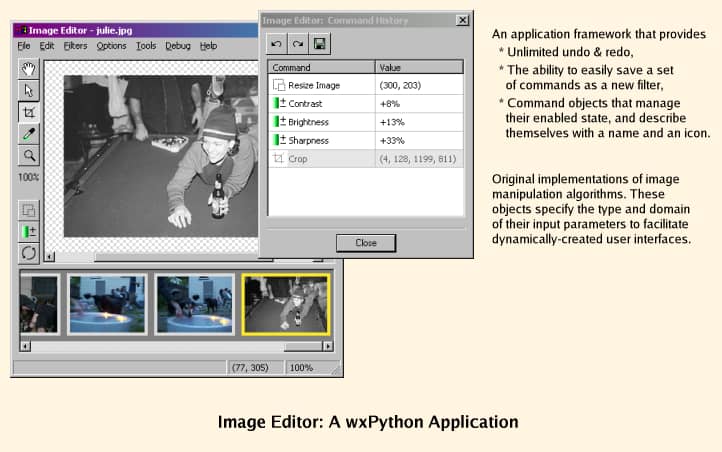Click the Close button in Command History
Image resolution: width=722 pixels, height=452 pixels.
tap(366, 243)
